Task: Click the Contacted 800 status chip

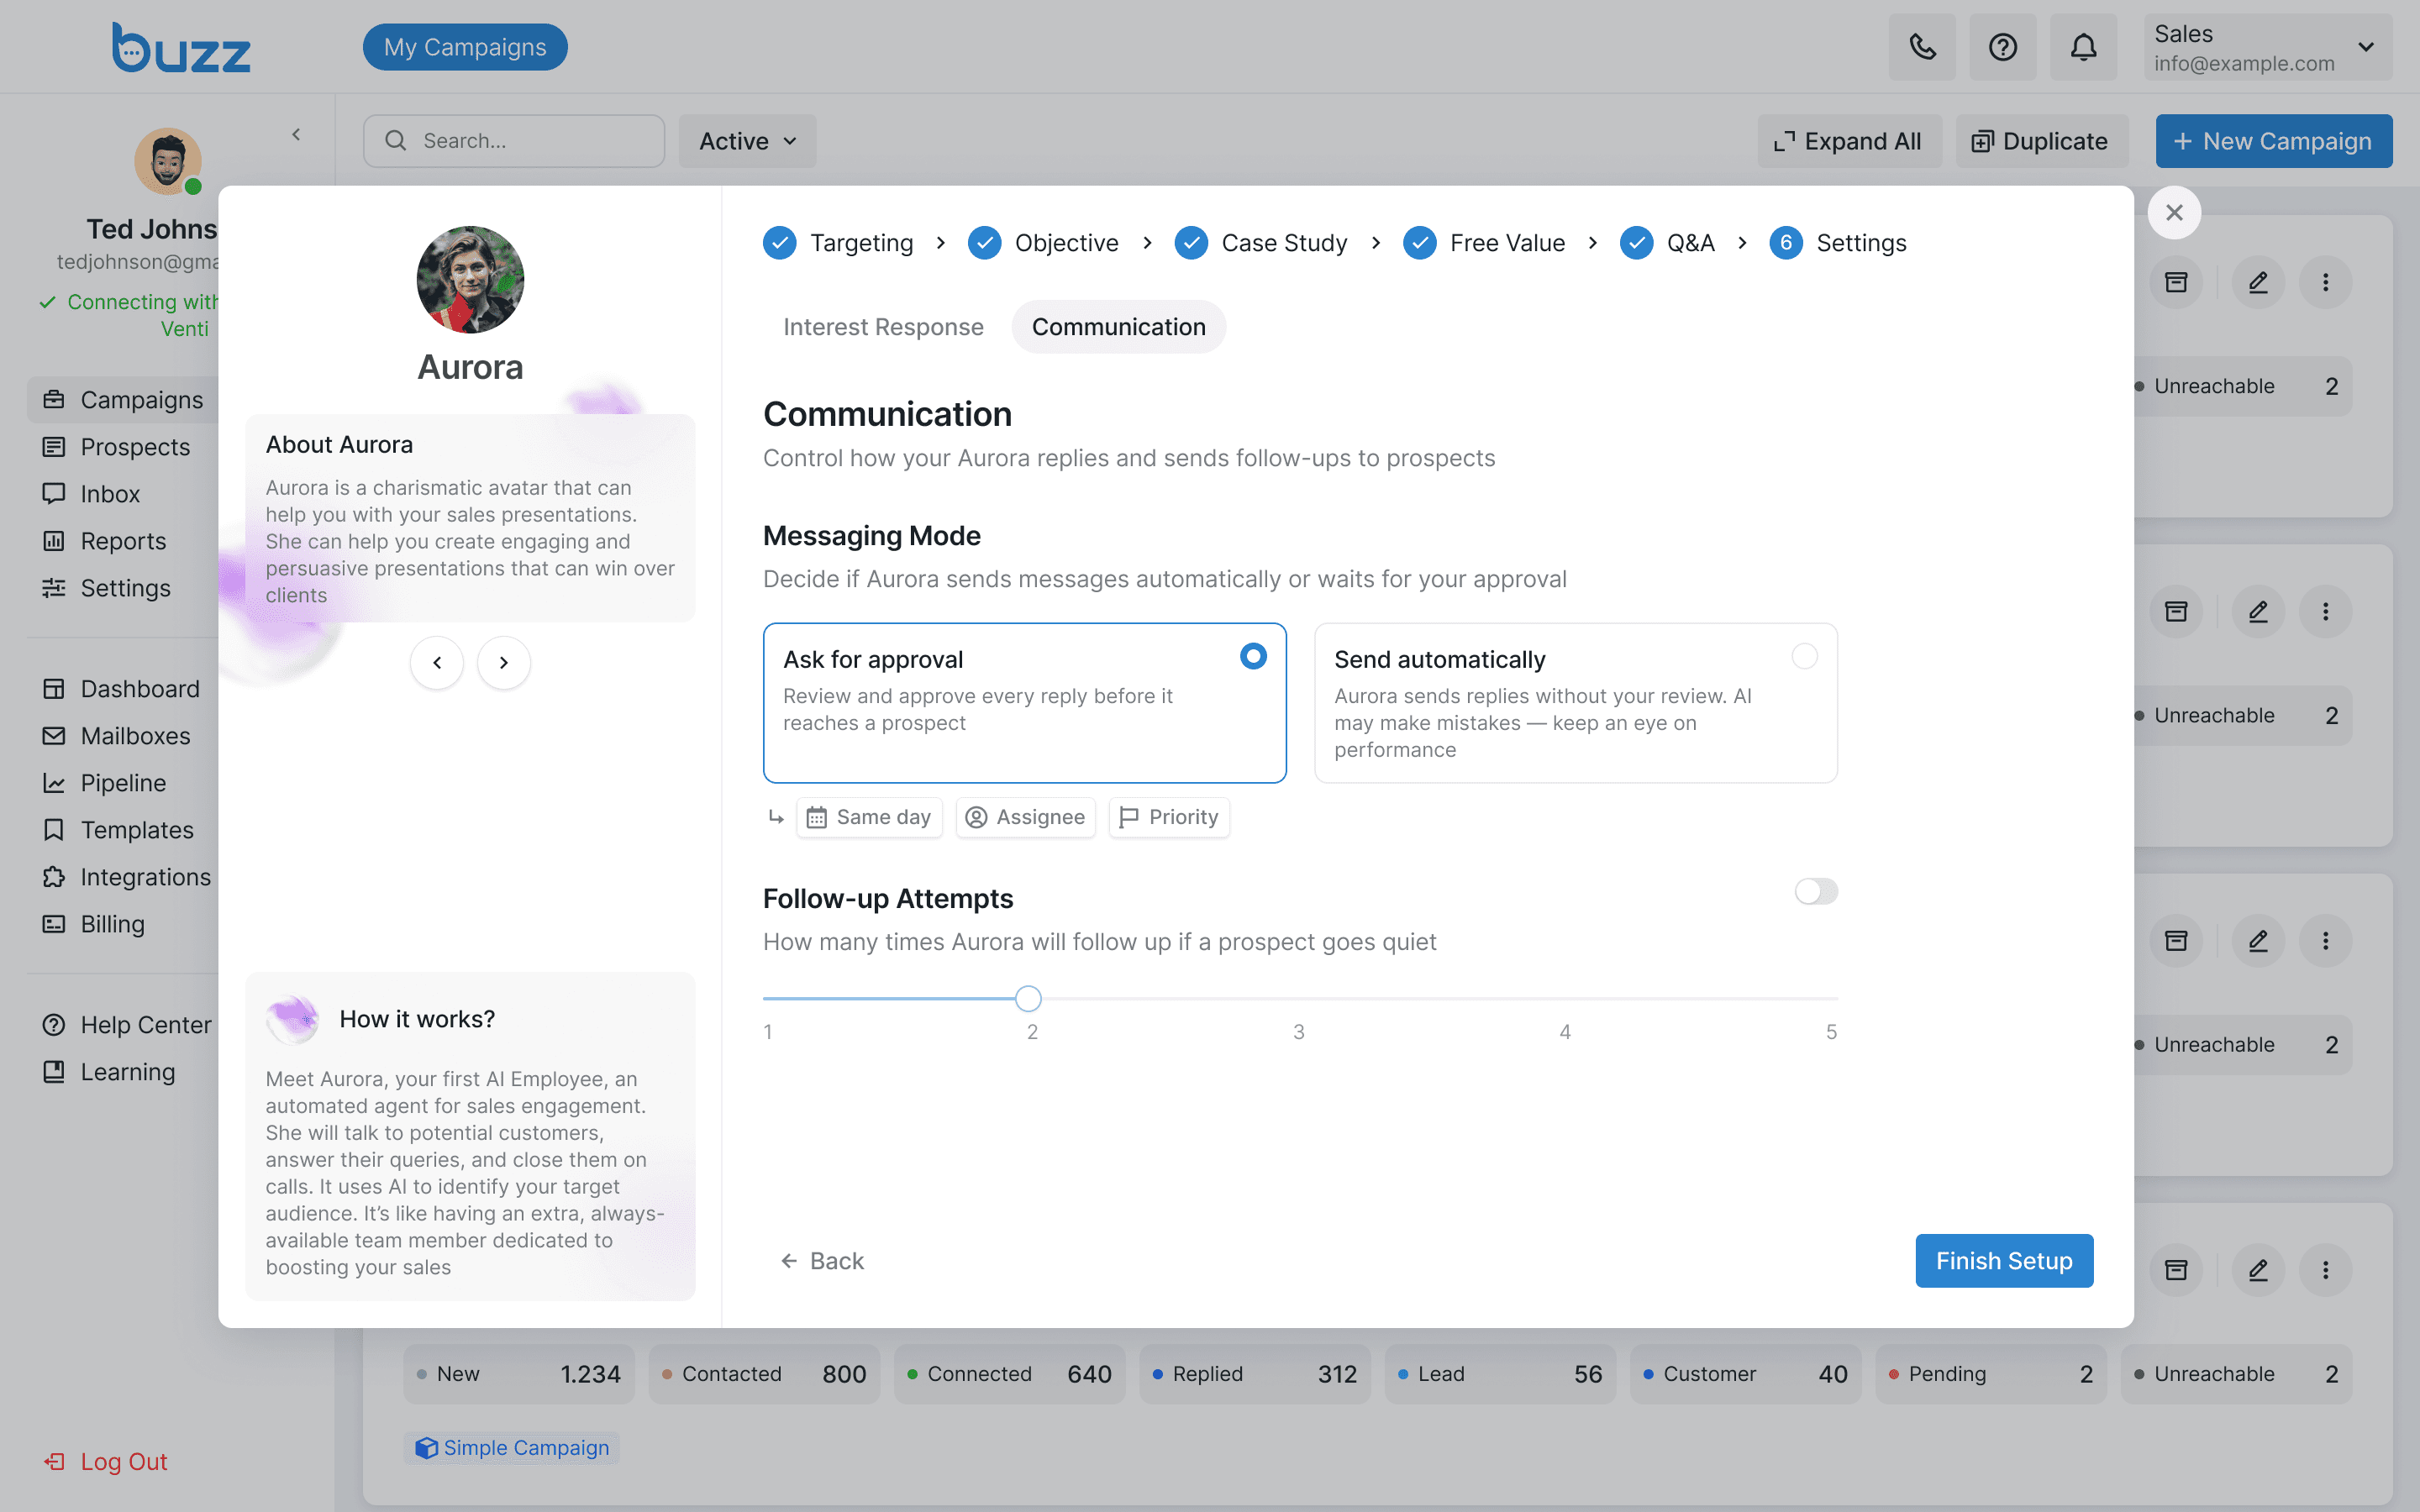Action: (x=764, y=1374)
